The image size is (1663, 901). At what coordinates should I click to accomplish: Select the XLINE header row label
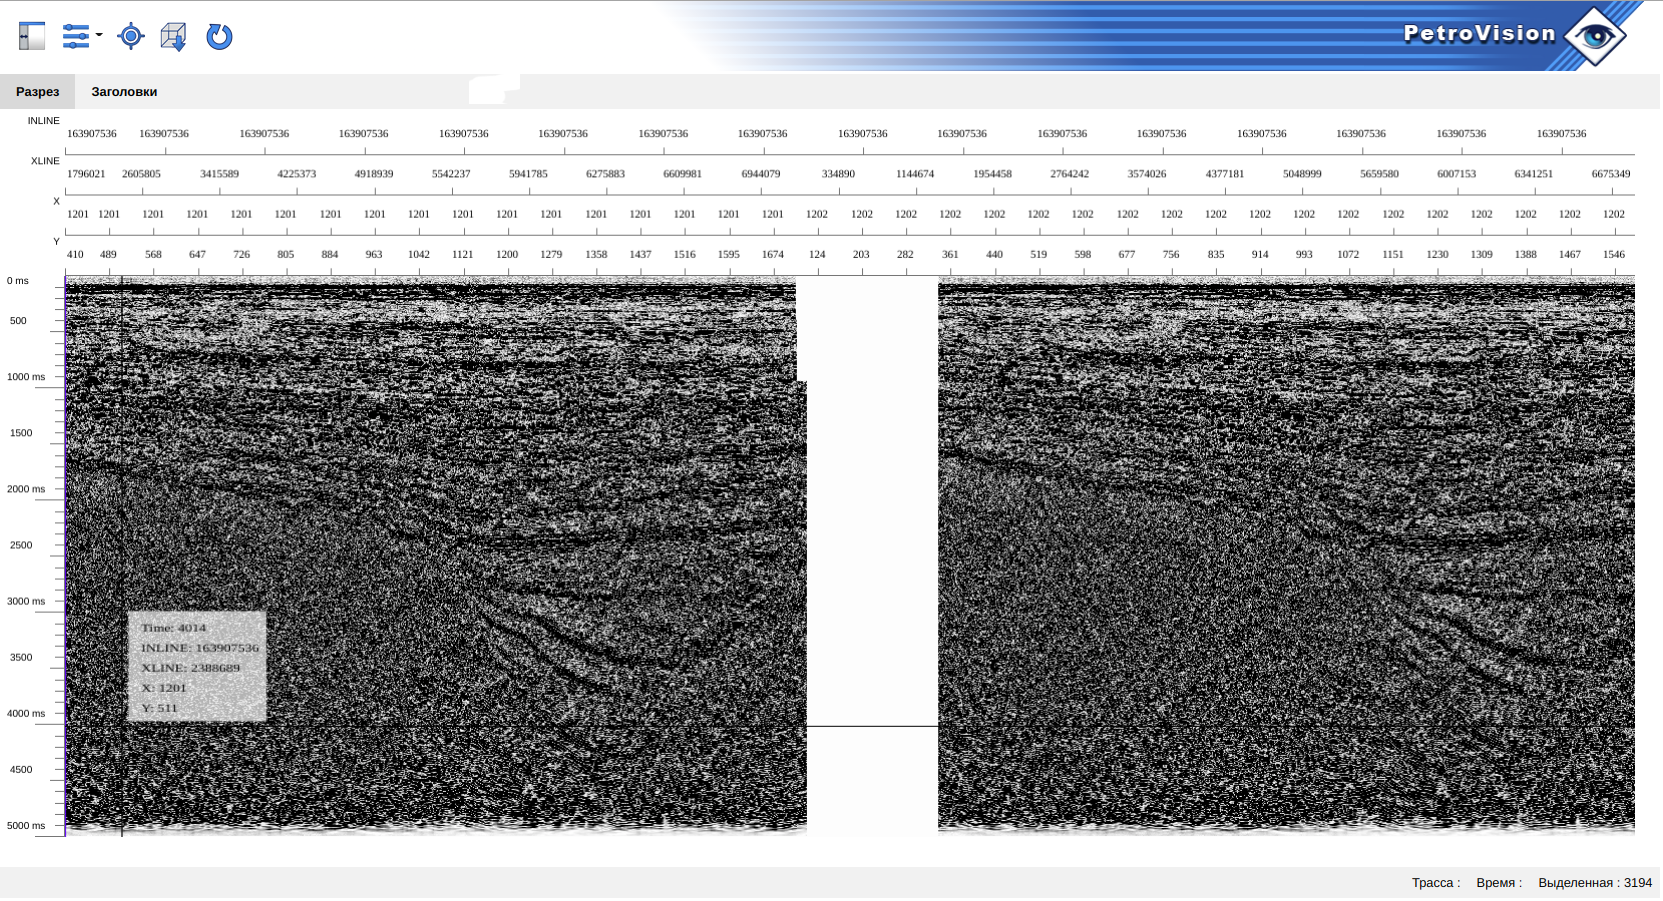tap(45, 161)
